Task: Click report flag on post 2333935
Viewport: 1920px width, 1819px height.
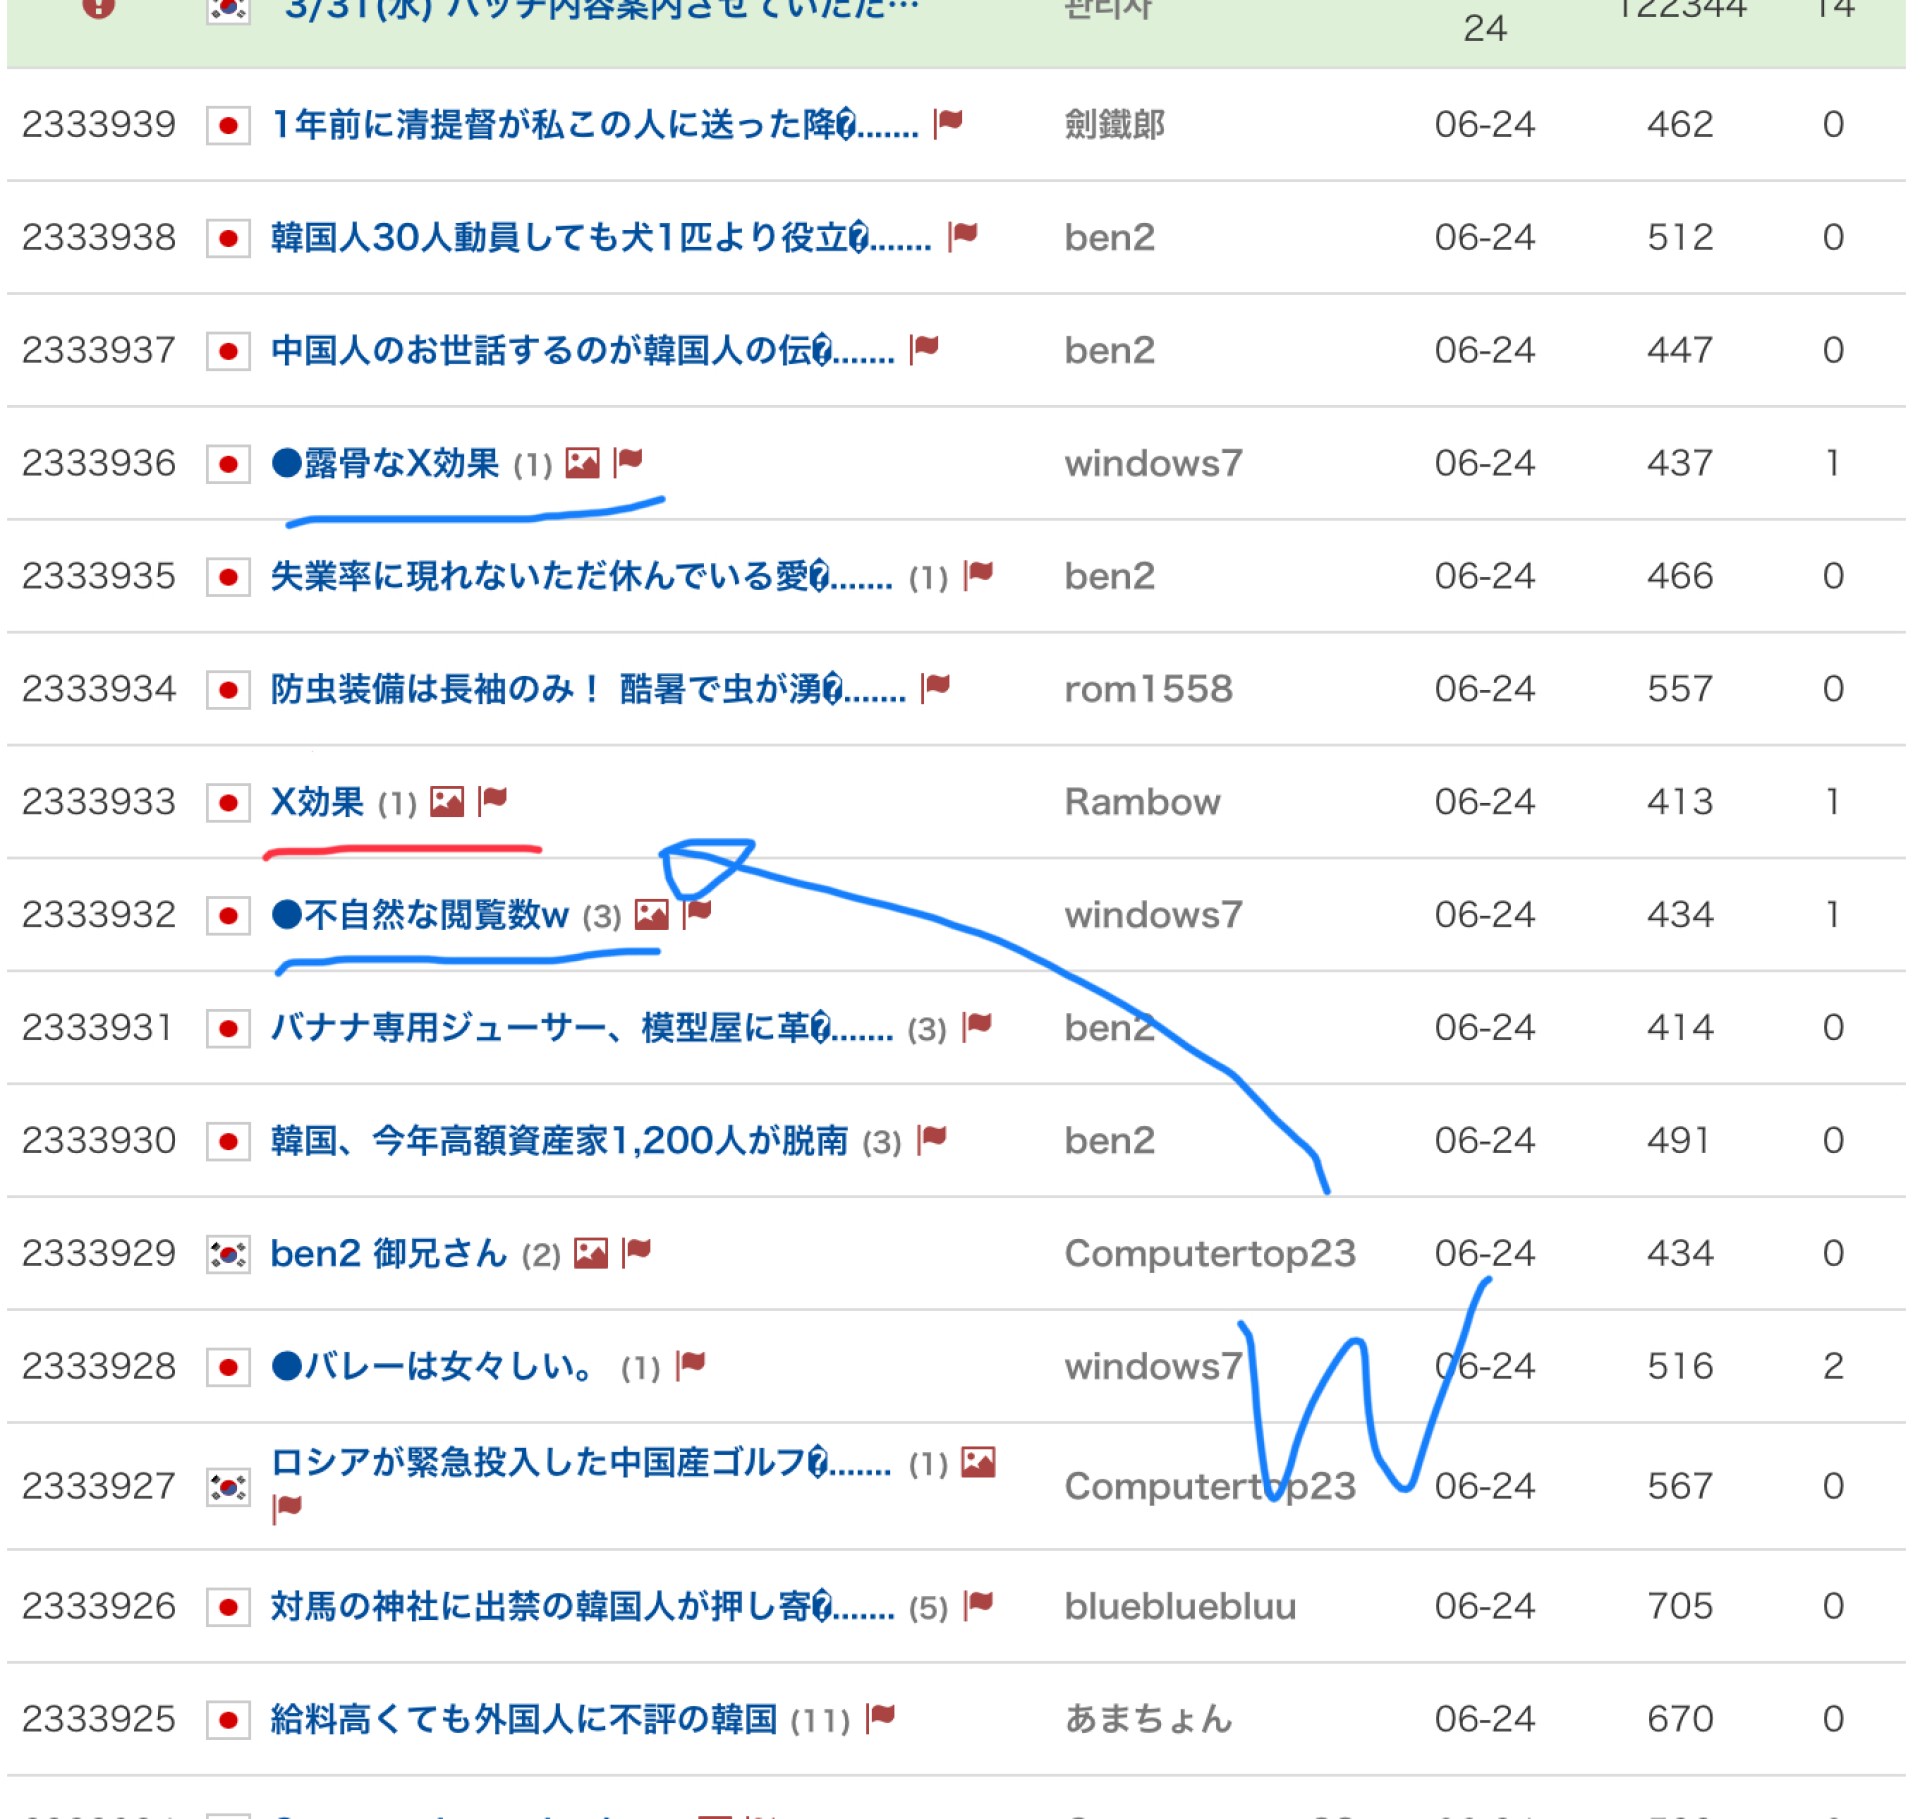Action: tap(979, 575)
